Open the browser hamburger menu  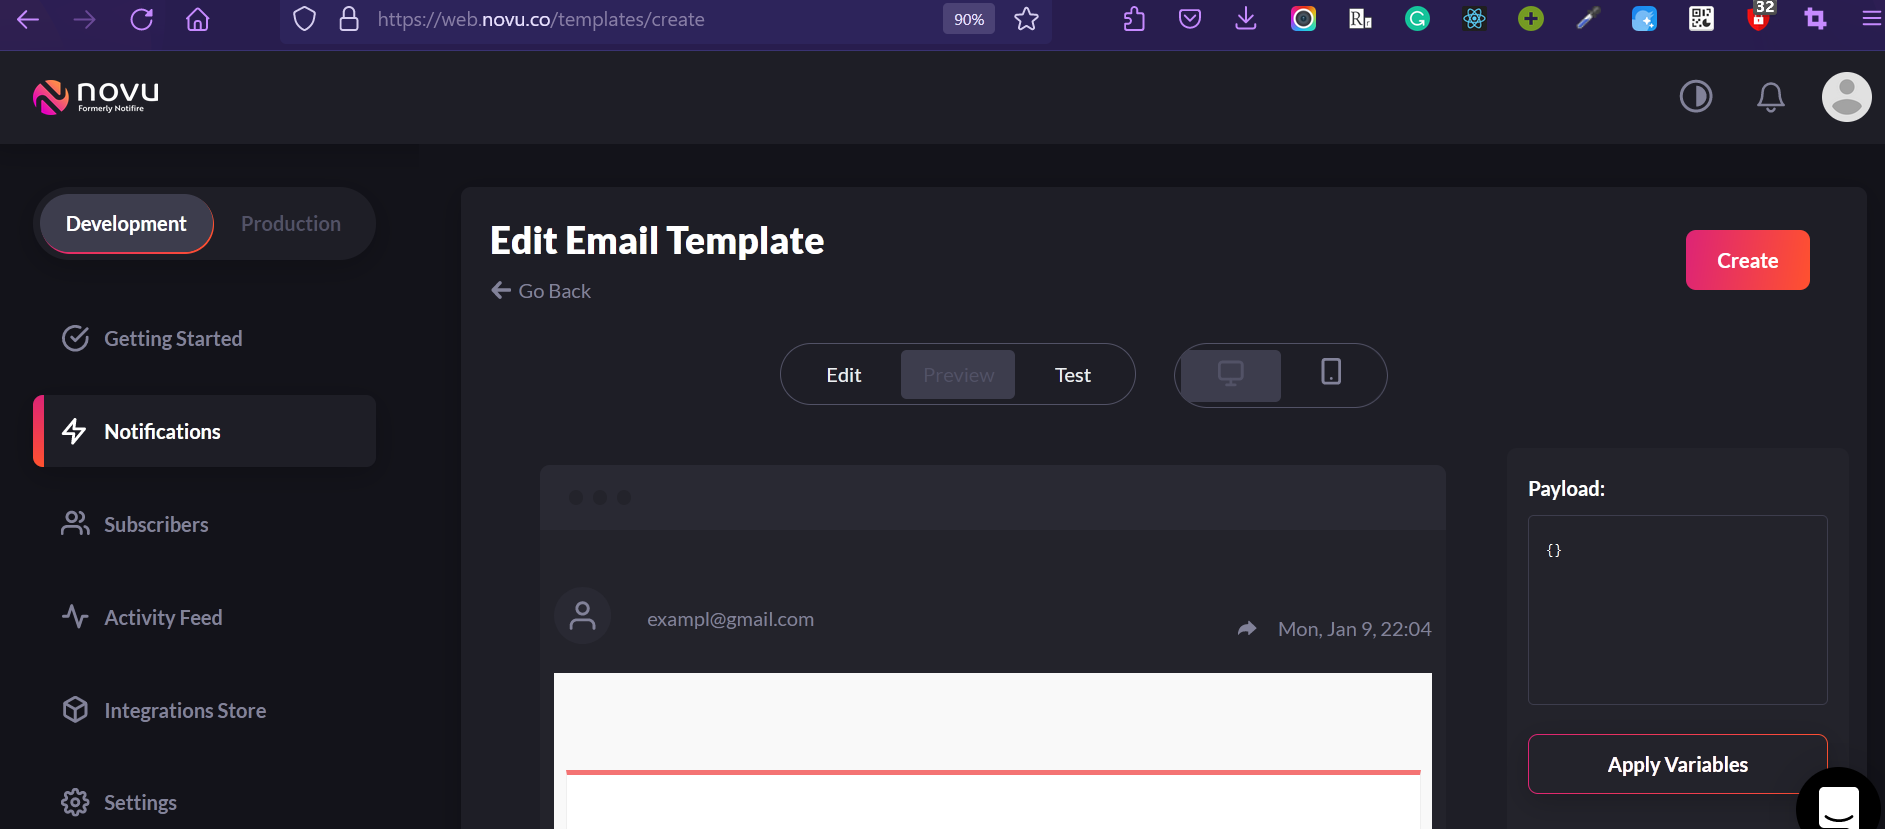[1872, 19]
